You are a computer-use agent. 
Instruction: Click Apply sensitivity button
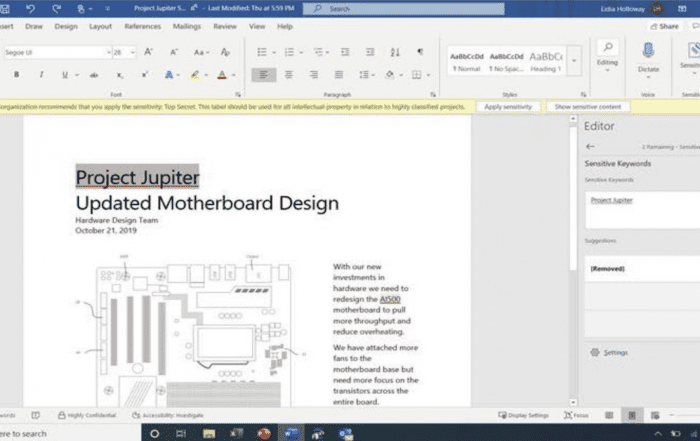[x=508, y=107]
